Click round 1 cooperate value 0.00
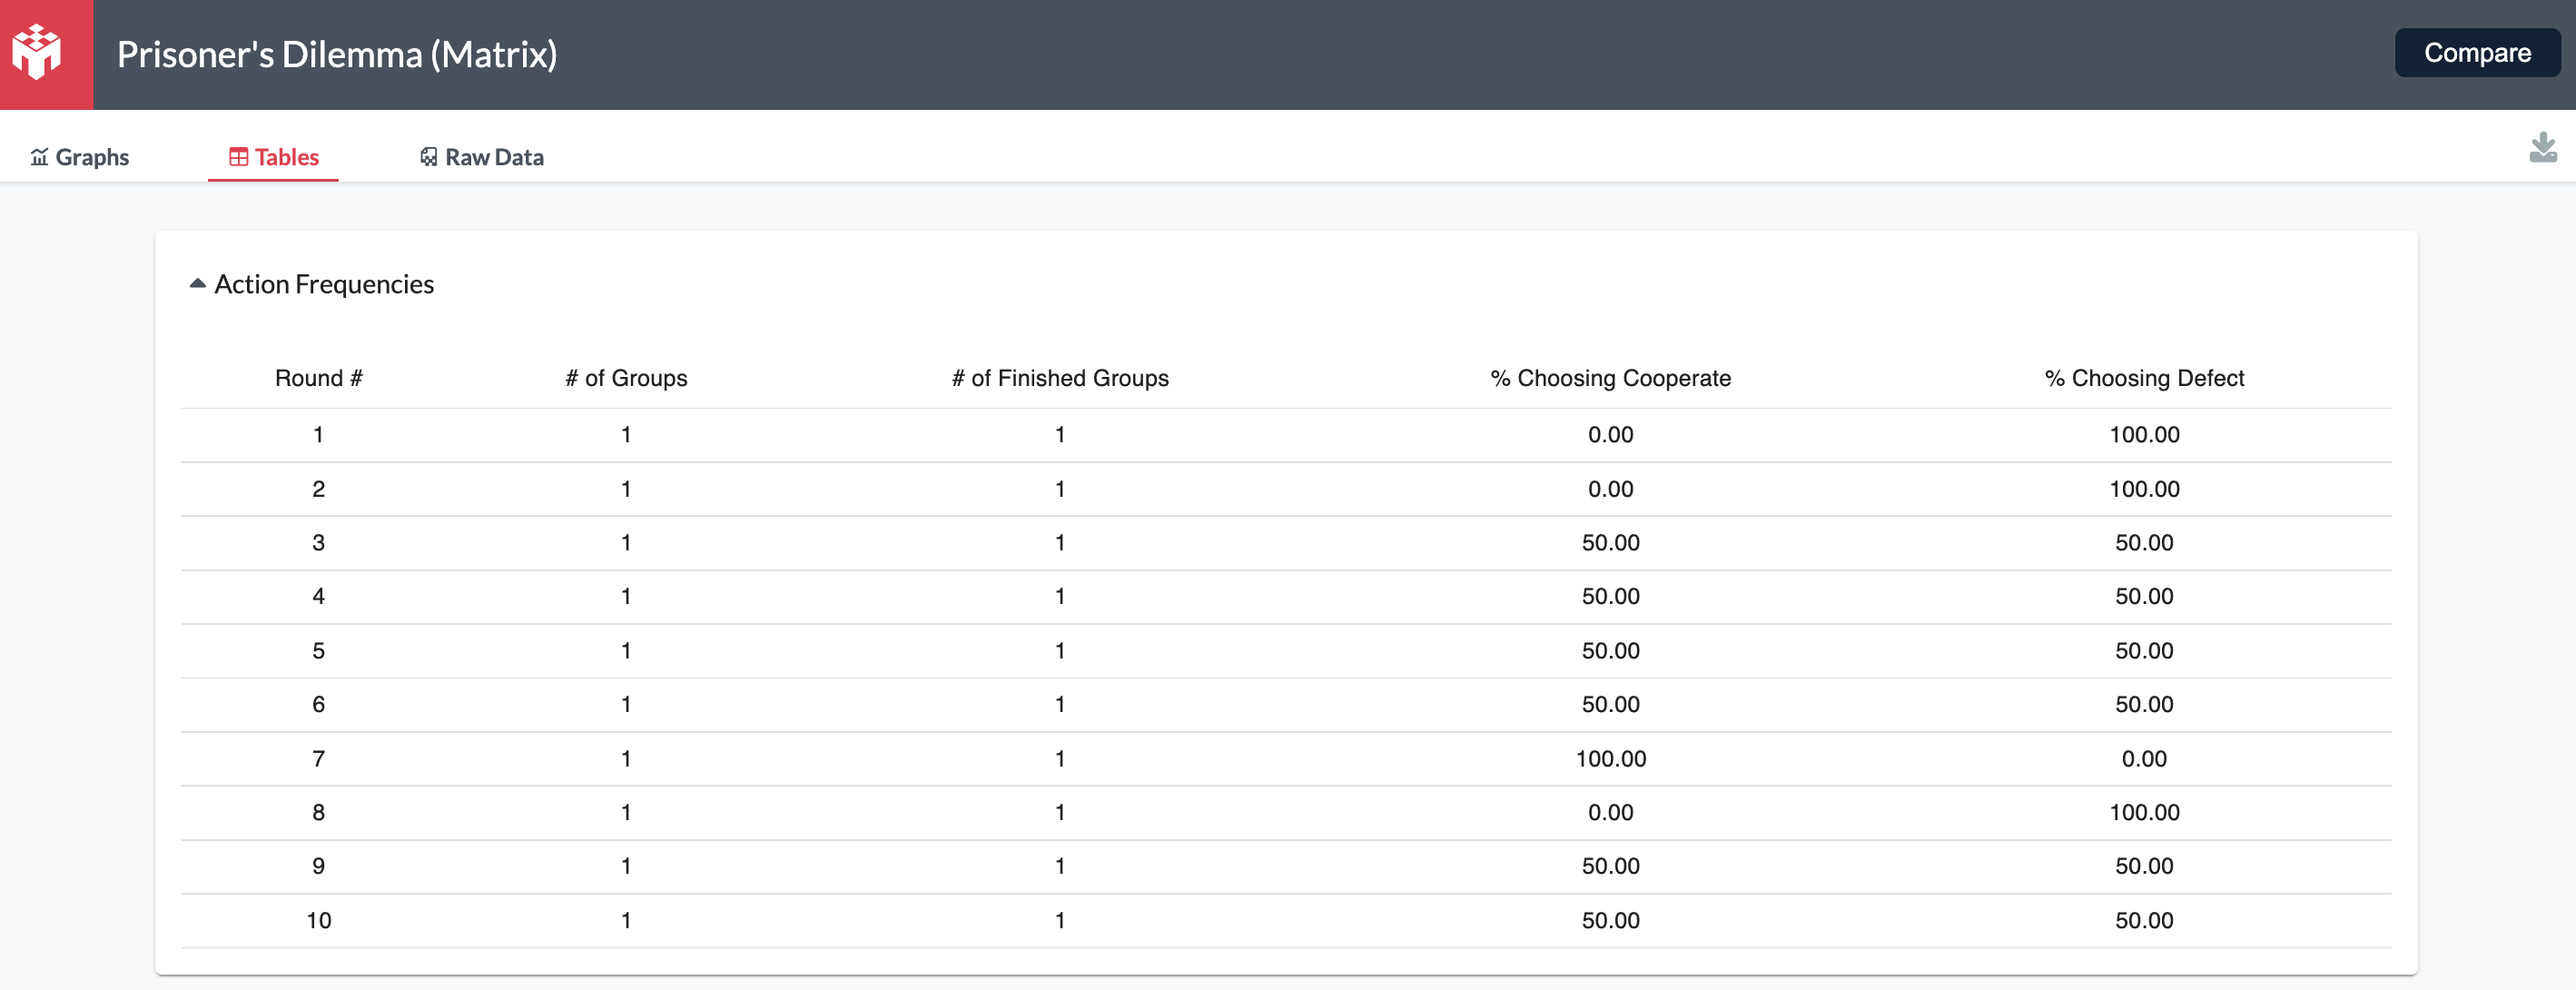Screen dimensions: 2576x990 (1610, 435)
